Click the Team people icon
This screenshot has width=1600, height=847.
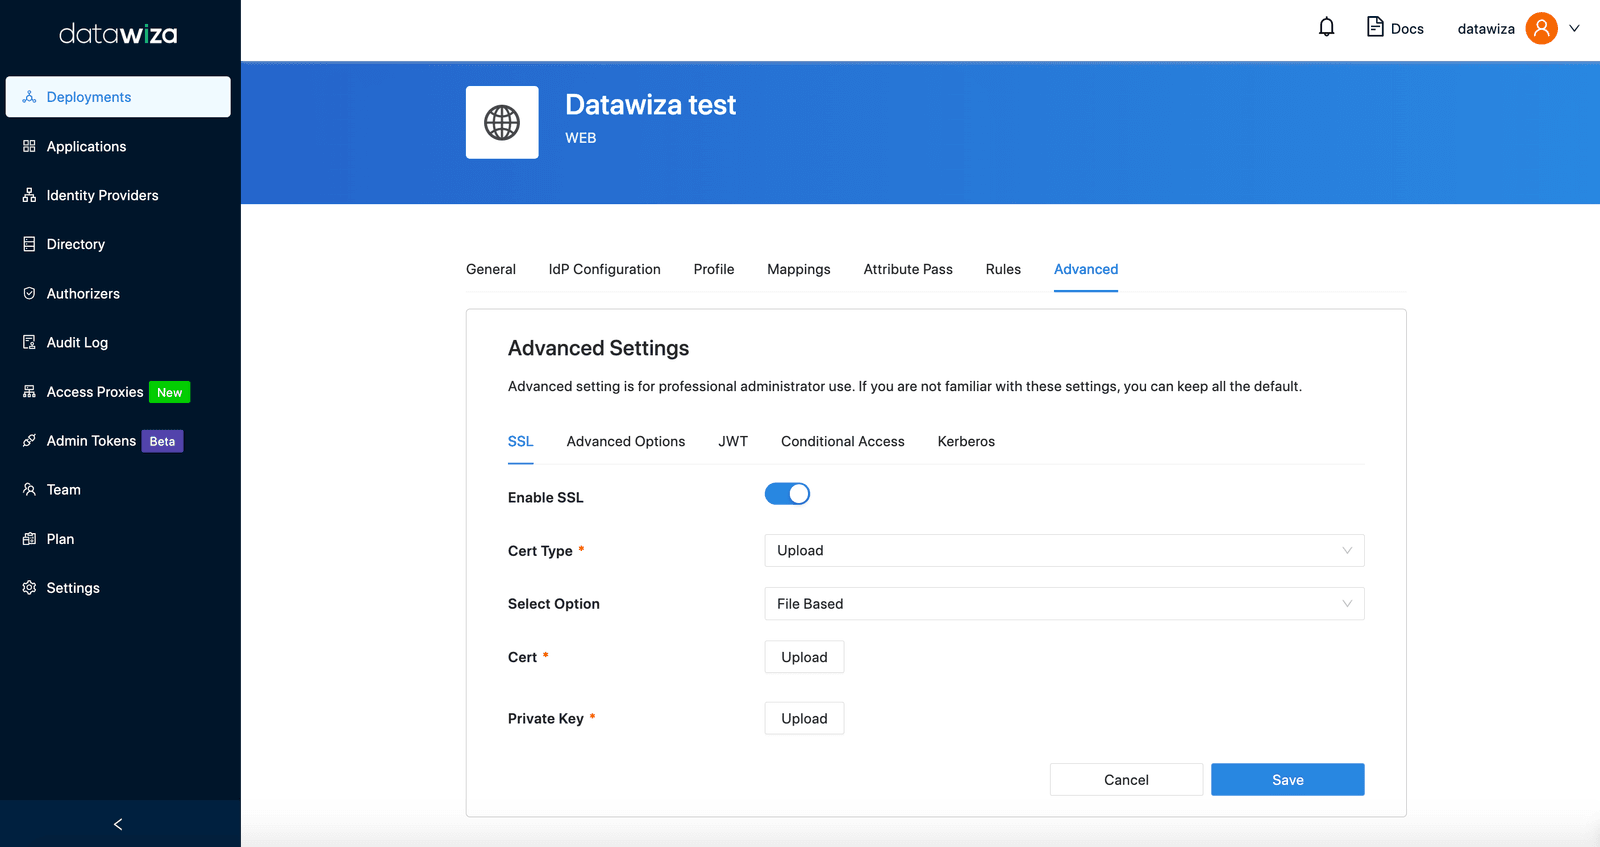pos(29,490)
